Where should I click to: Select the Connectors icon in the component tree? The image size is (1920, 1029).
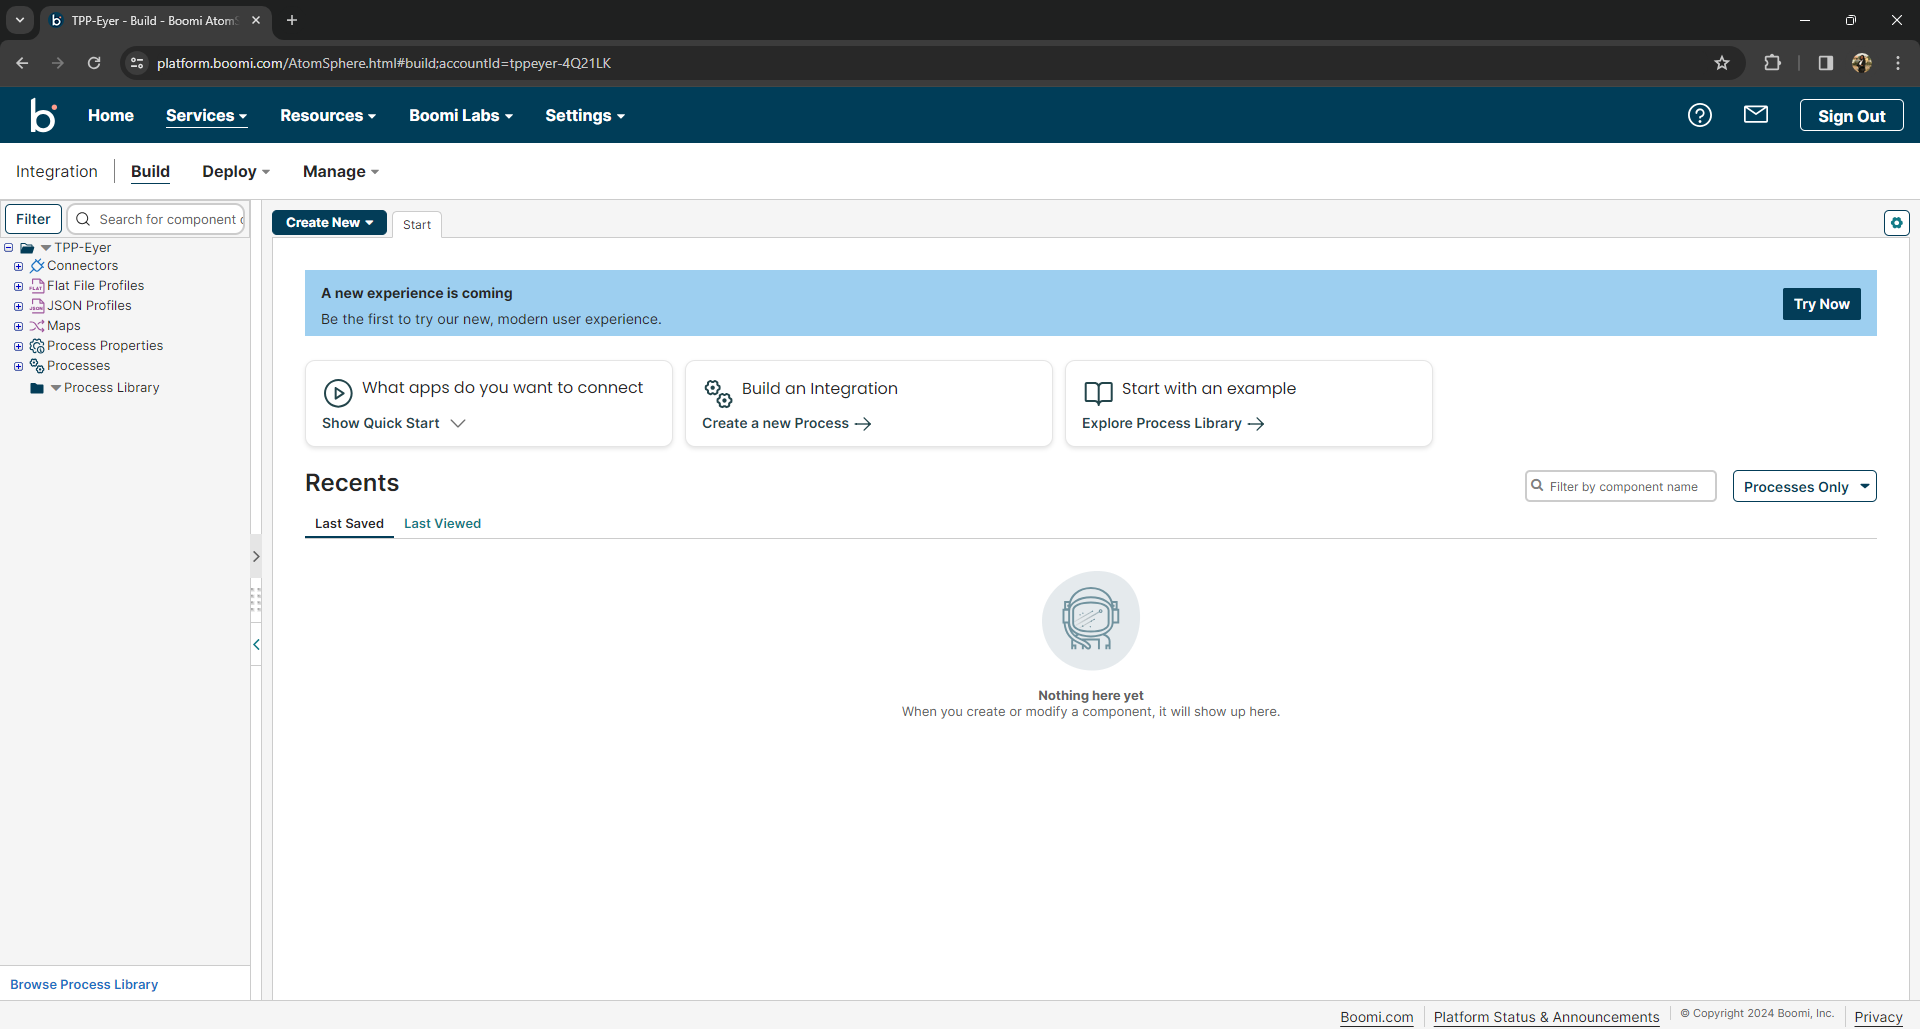[x=39, y=266]
